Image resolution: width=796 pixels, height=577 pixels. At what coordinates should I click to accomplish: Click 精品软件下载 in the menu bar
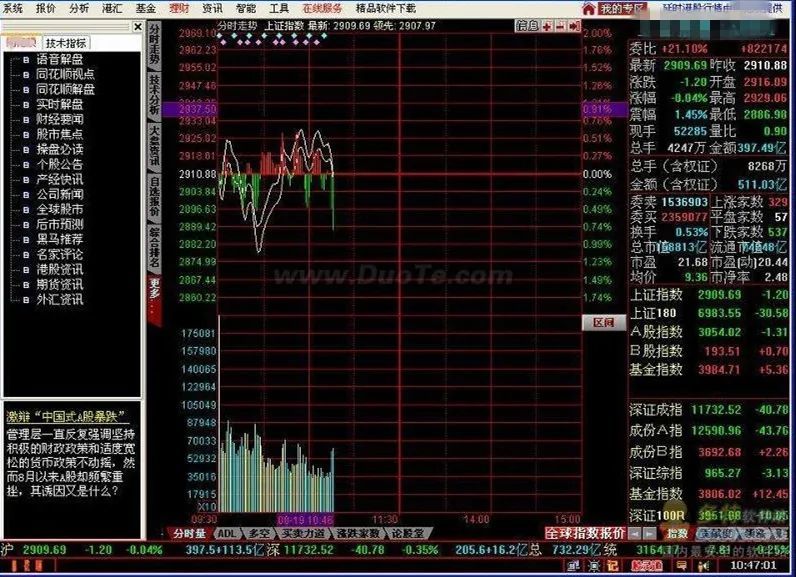click(x=386, y=8)
